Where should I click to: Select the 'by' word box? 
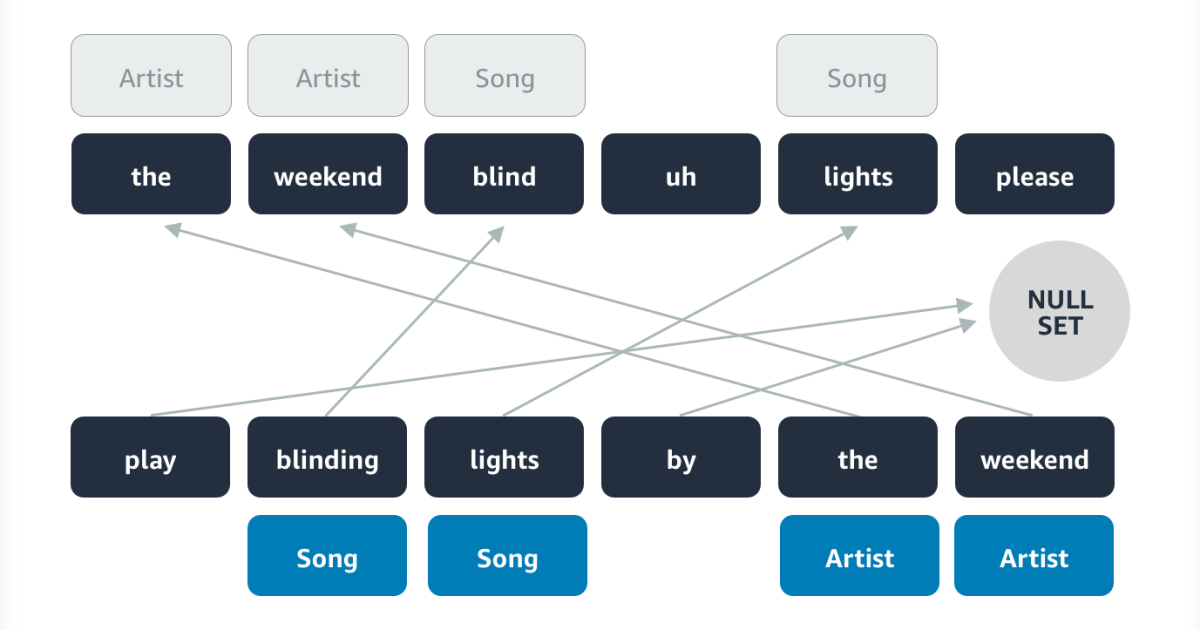681,457
